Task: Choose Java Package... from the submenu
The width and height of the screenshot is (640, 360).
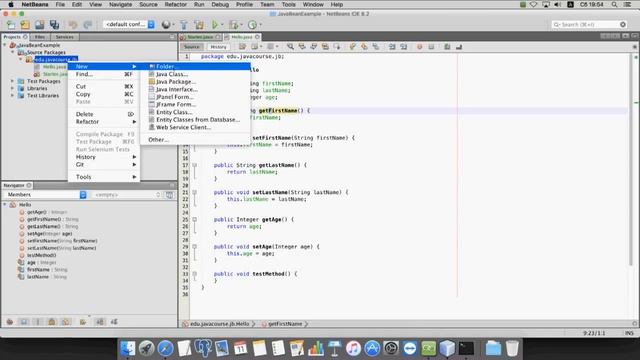Action: 195,82
